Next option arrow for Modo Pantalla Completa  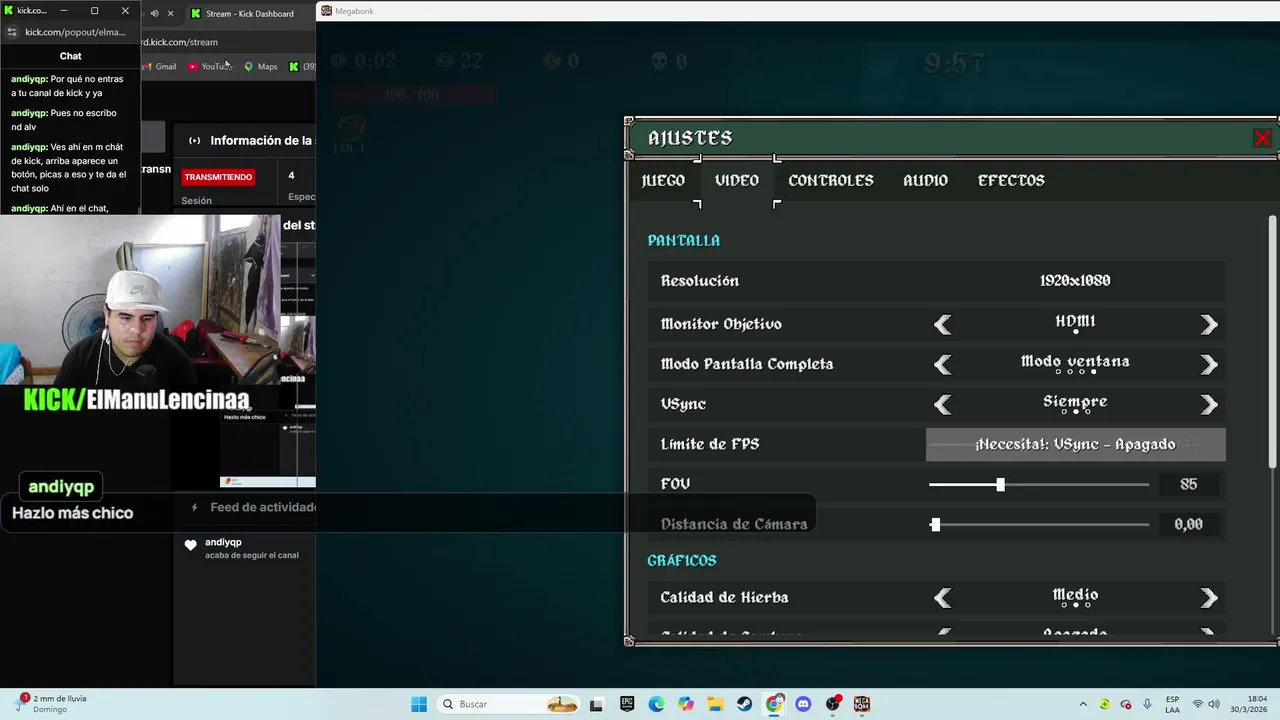(x=1208, y=364)
